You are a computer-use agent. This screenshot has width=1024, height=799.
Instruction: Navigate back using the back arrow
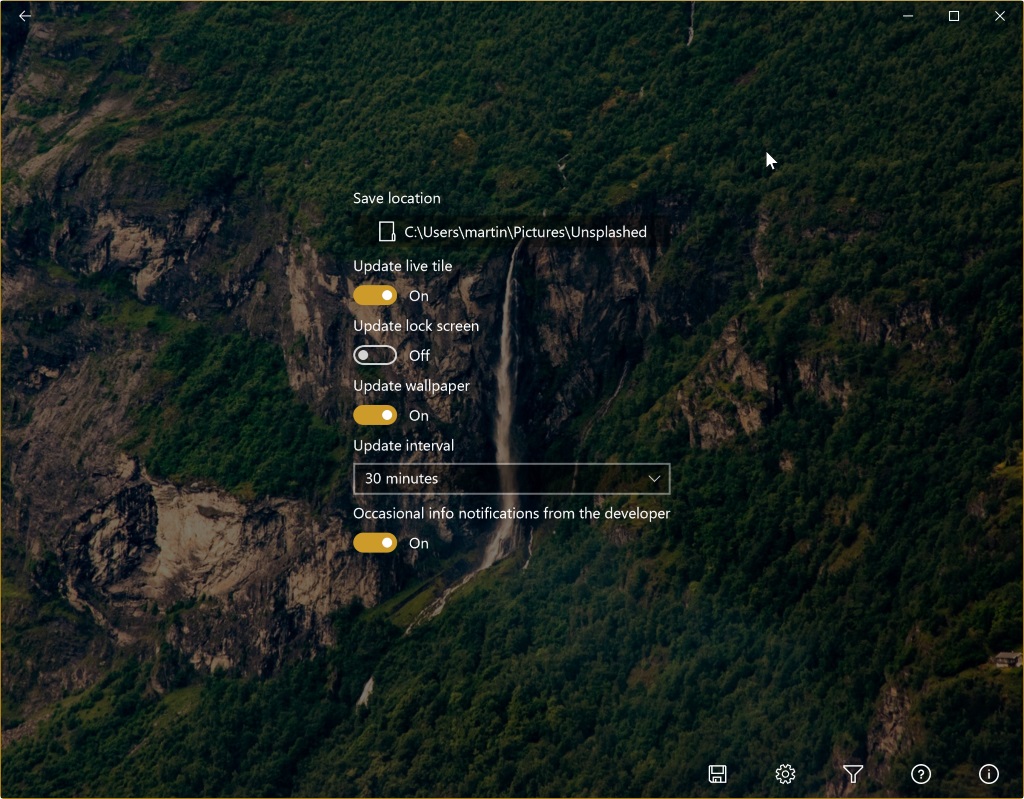[x=24, y=15]
